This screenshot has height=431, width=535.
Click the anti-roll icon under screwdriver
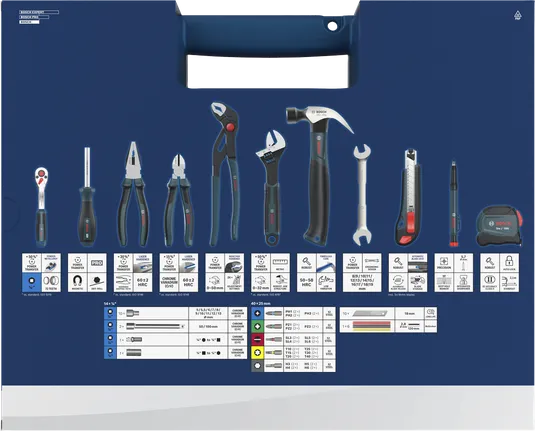97,282
